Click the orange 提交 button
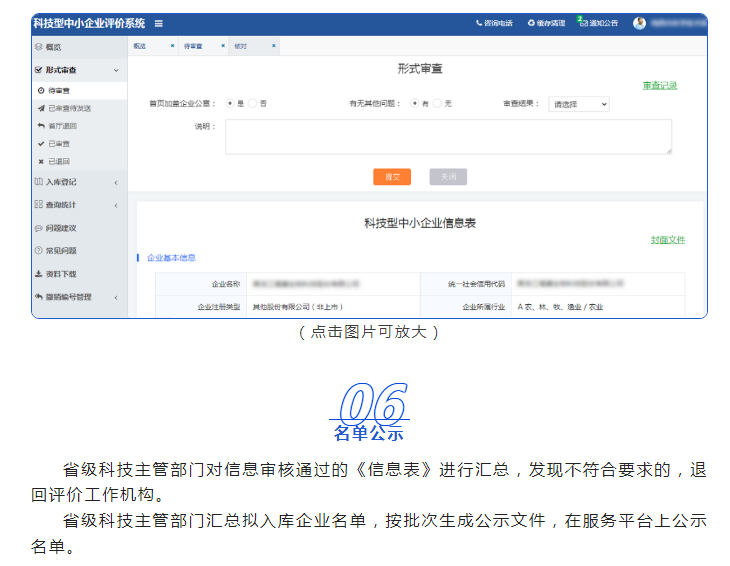The width and height of the screenshot is (730, 566). click(x=392, y=177)
